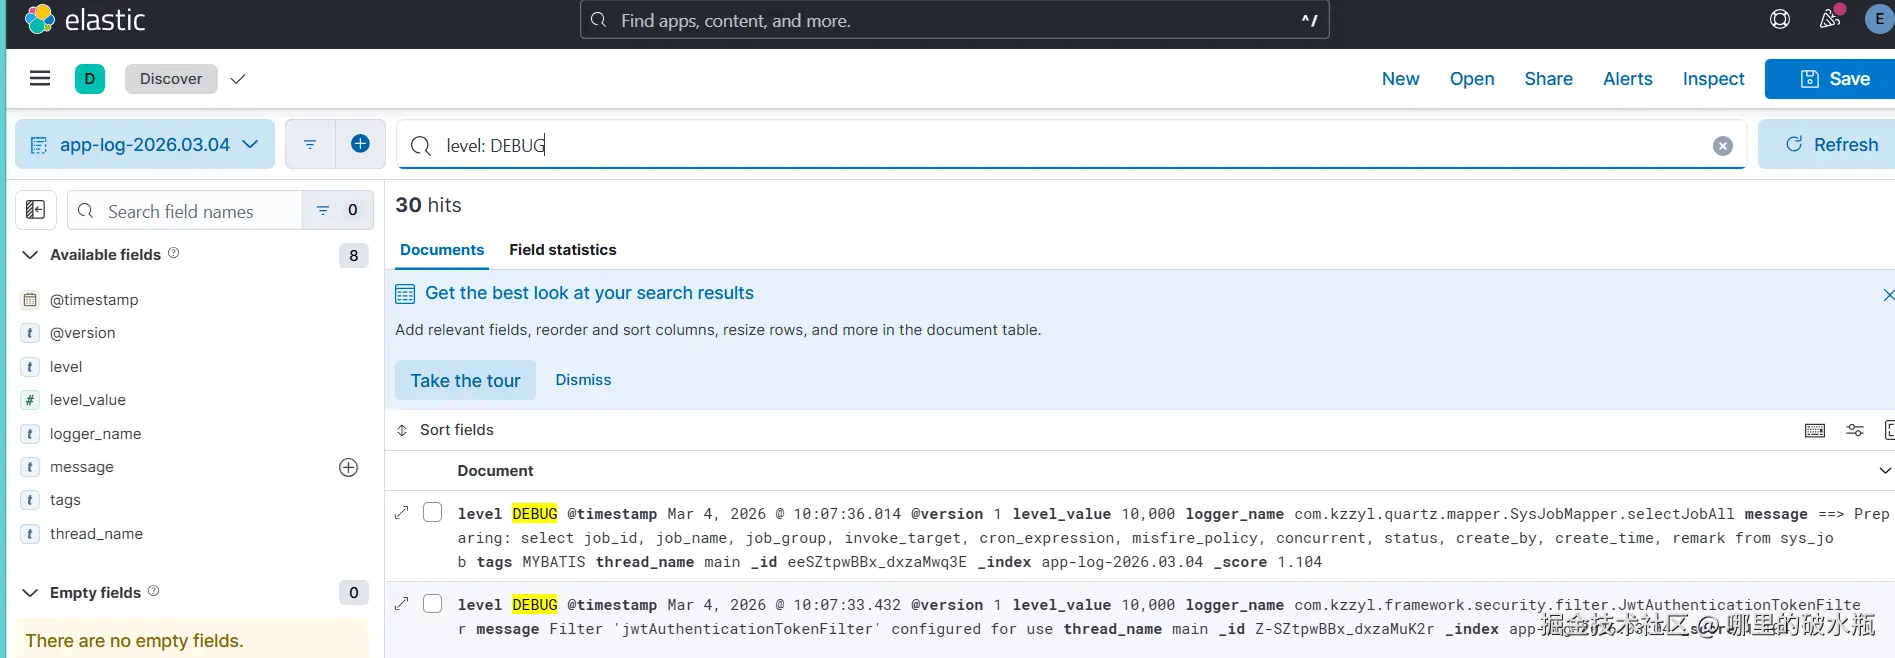Collapse the Available fields section

[x=30, y=255]
